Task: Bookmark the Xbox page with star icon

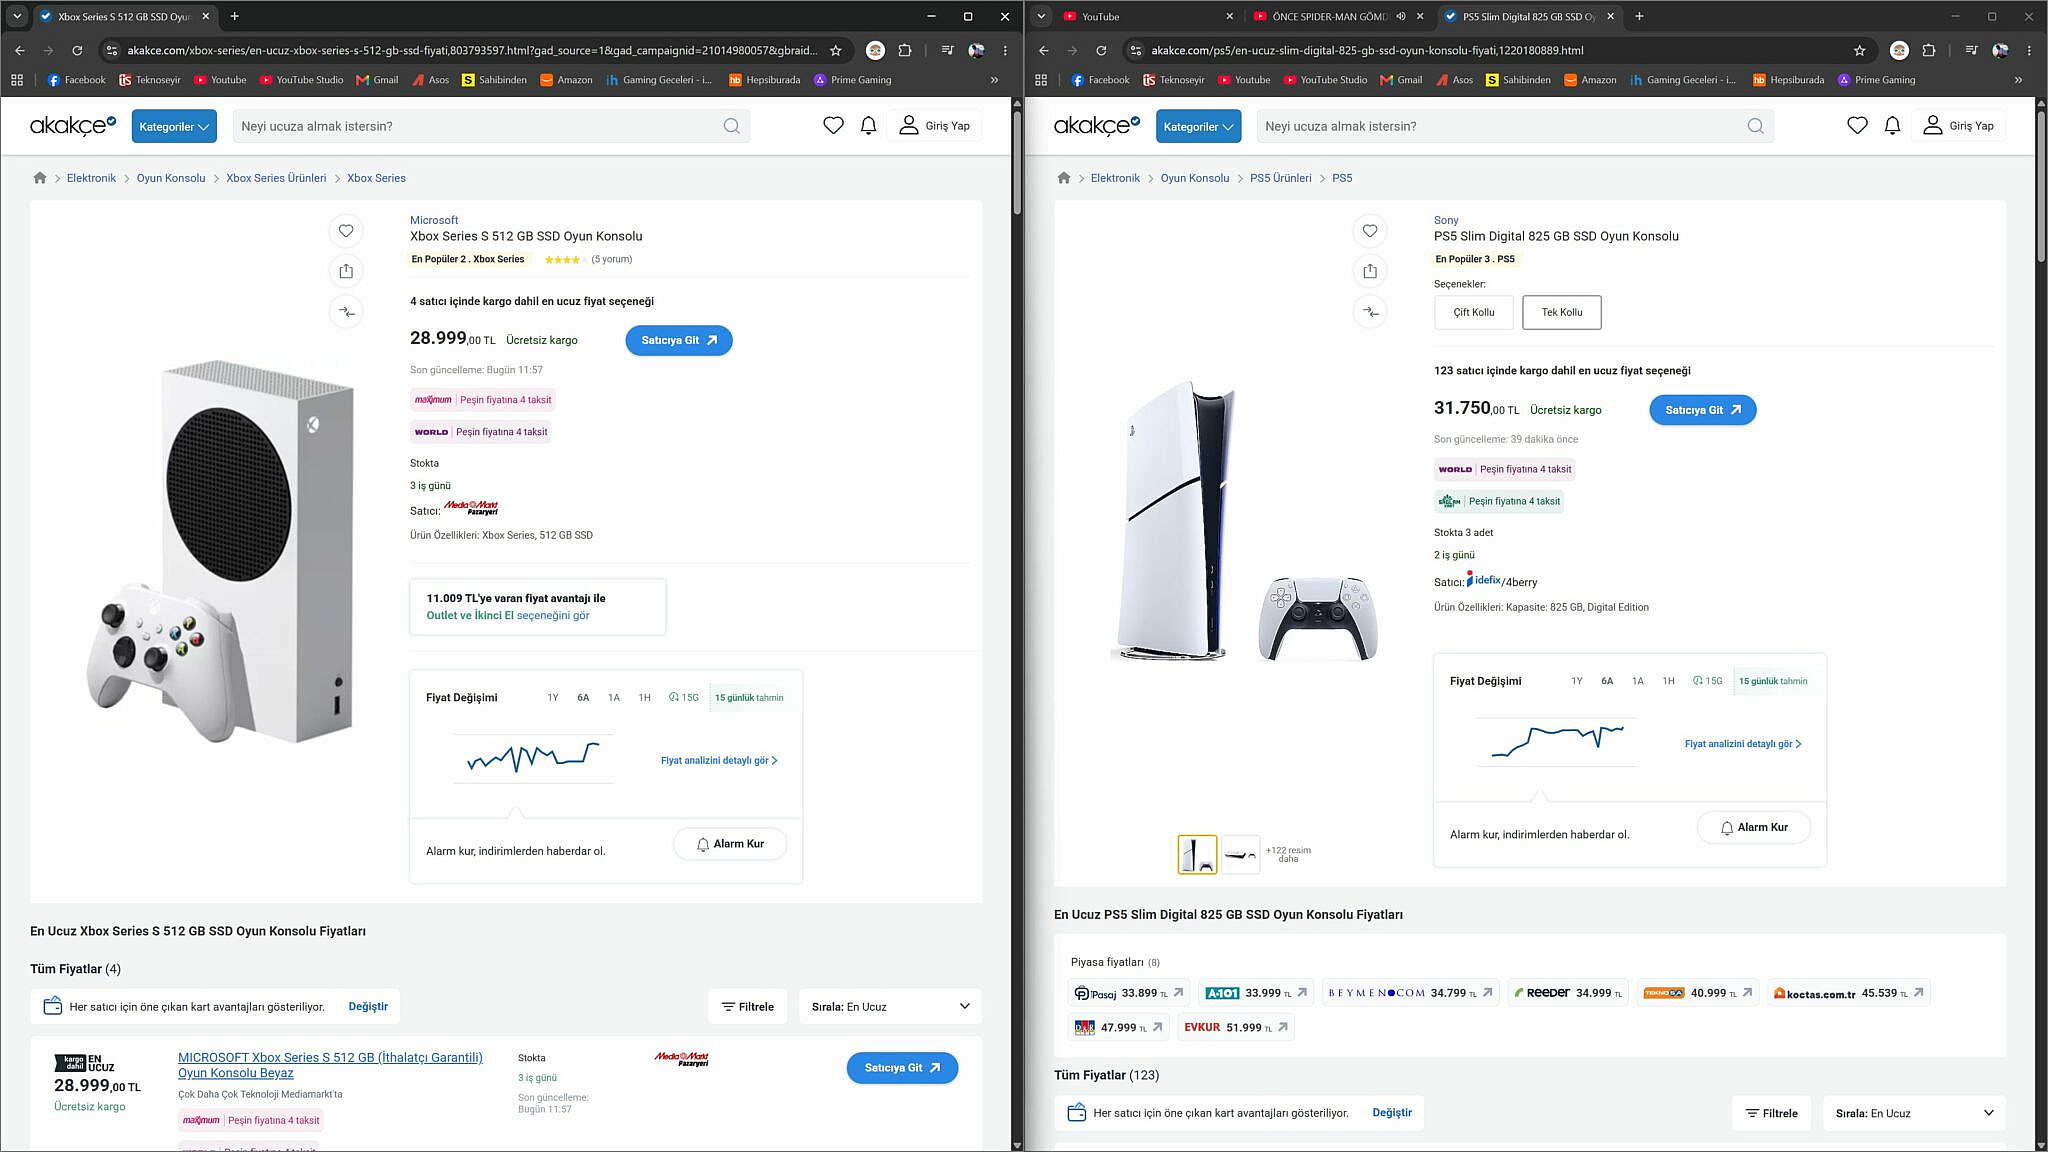Action: coord(836,50)
